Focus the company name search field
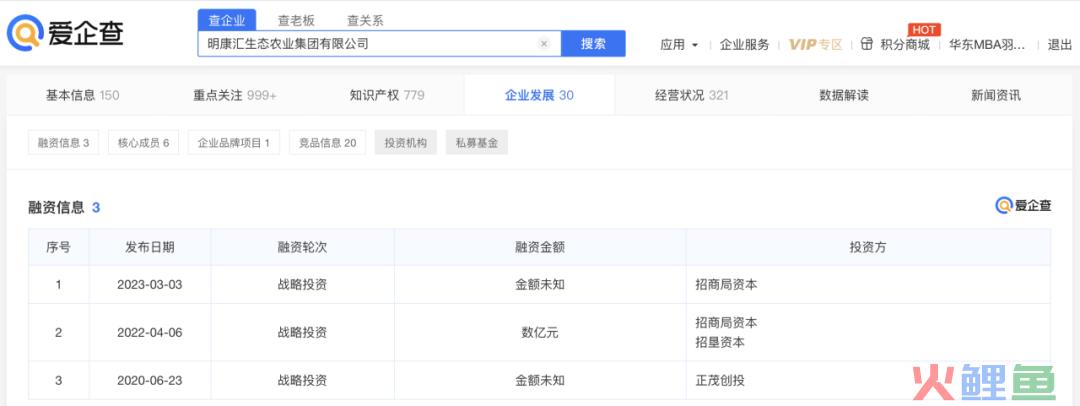The height and width of the screenshot is (406, 1080). click(x=380, y=44)
